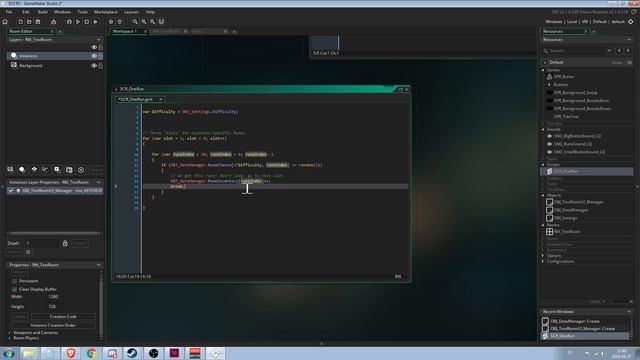Click the Create Path Layer icon
This screenshot has width=640, height=360.
45,170
